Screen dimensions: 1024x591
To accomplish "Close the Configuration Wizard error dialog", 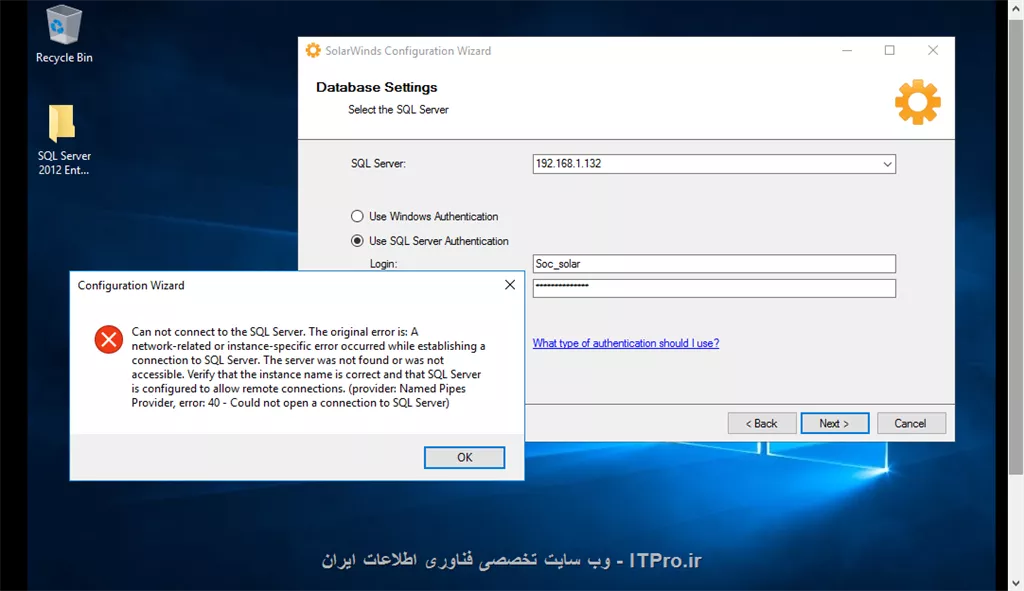I will (510, 285).
